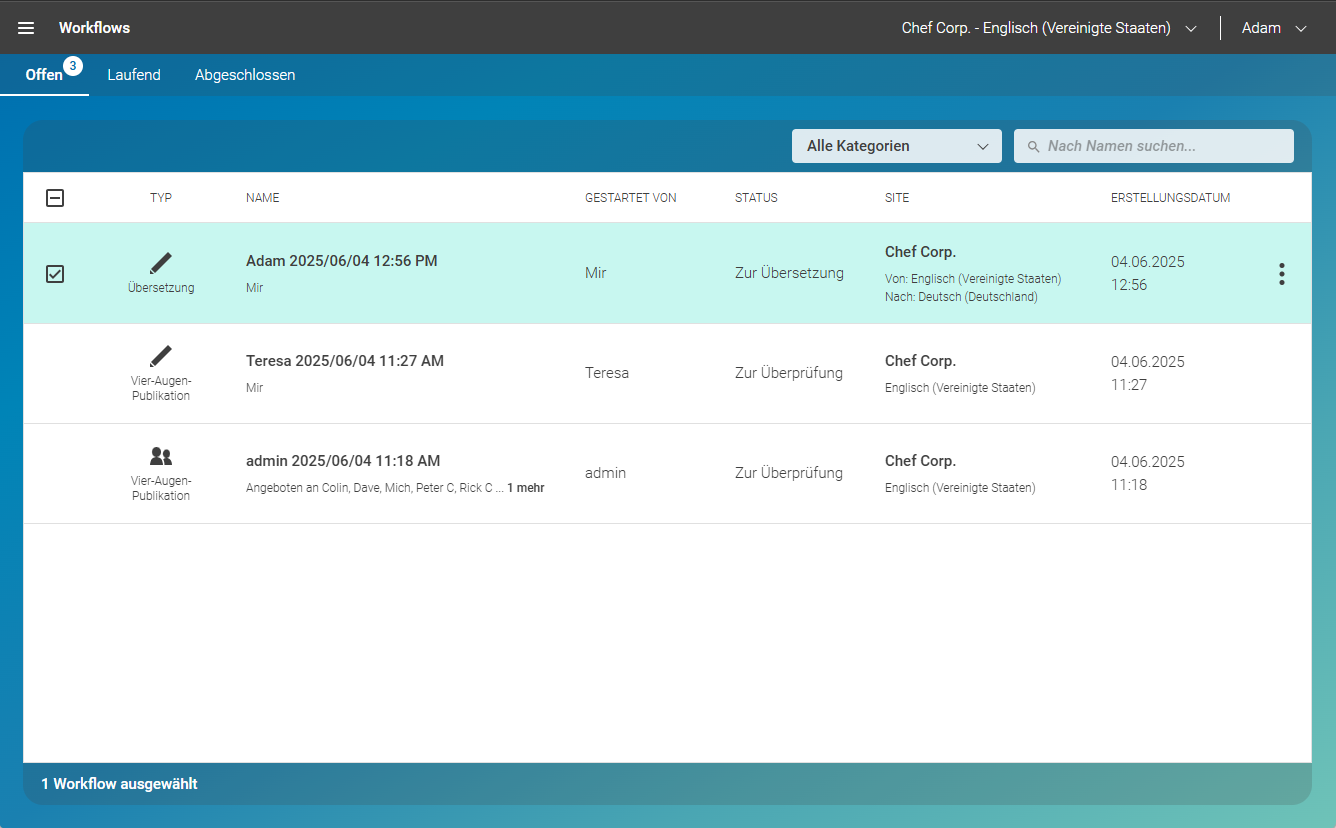This screenshot has width=1336, height=828.
Task: Open the Adam user menu
Action: click(x=1272, y=27)
